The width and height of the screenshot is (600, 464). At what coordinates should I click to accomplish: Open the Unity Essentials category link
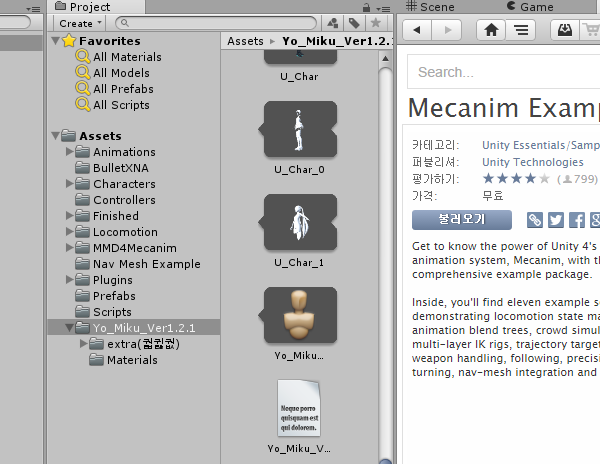(541, 145)
